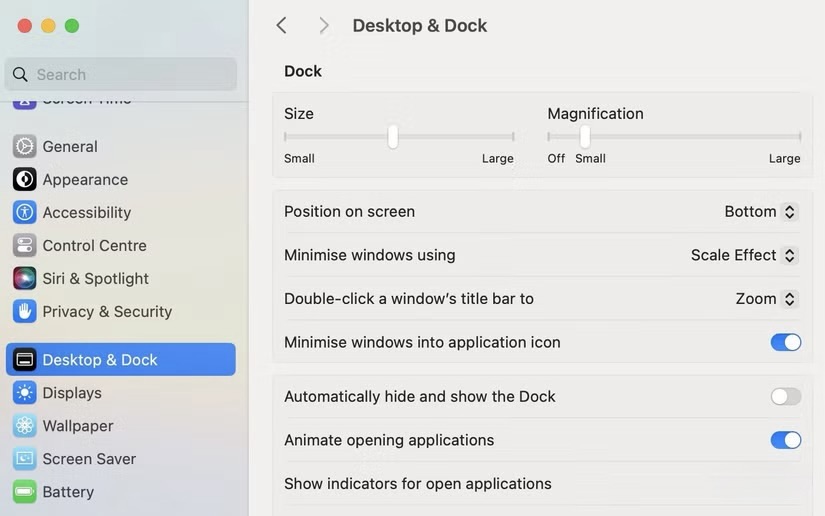Image resolution: width=825 pixels, height=516 pixels.
Task: Click the Wallpaper flower icon
Action: [25, 426]
